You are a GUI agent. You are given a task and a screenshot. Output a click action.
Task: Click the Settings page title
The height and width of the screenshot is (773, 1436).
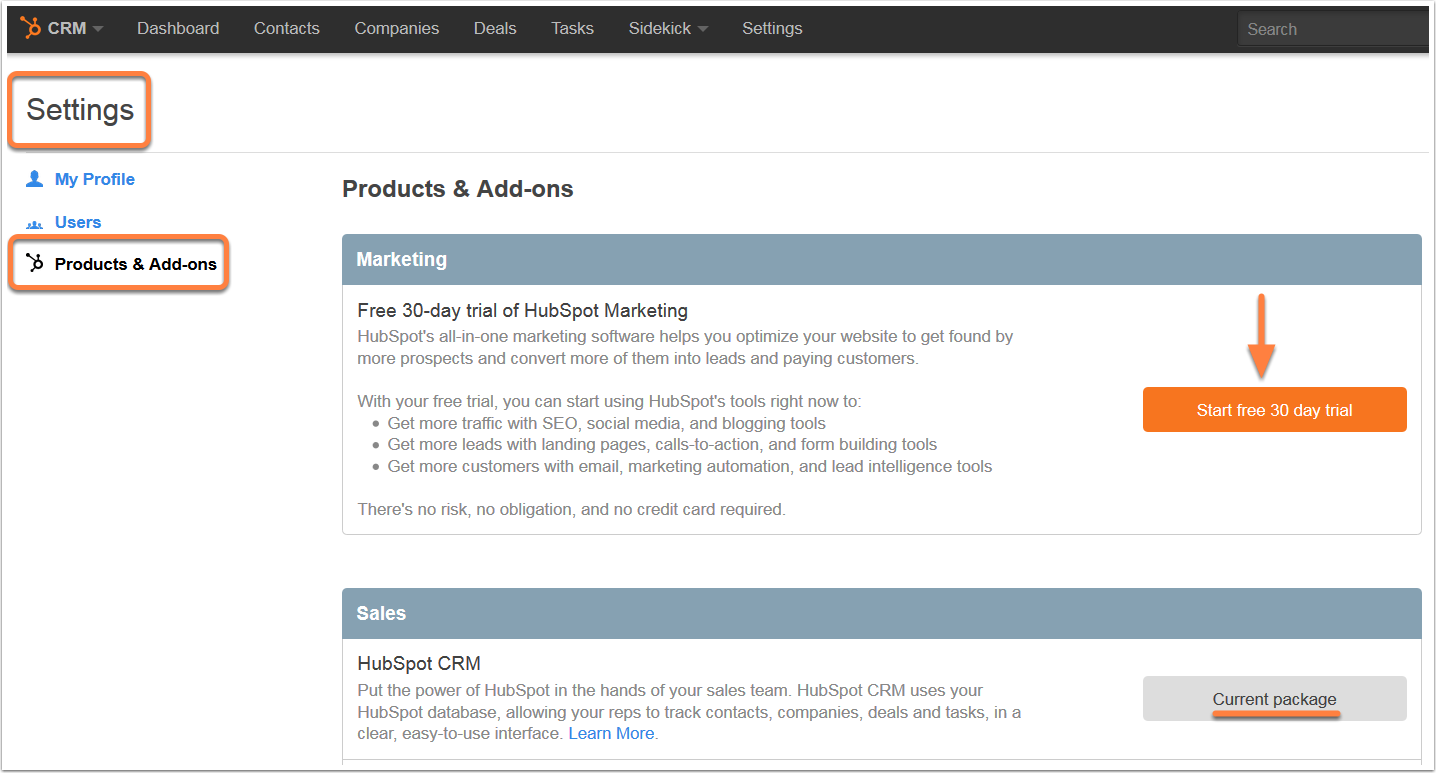(80, 110)
